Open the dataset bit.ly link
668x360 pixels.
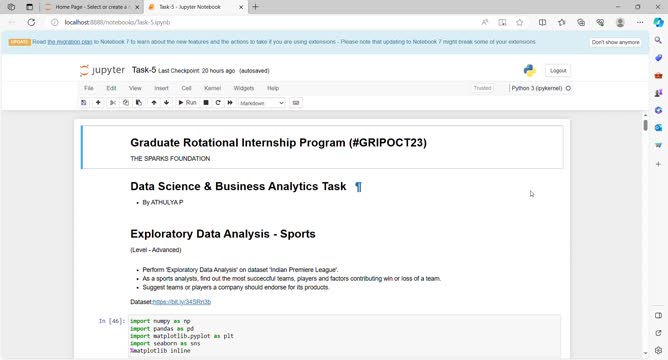(x=181, y=302)
